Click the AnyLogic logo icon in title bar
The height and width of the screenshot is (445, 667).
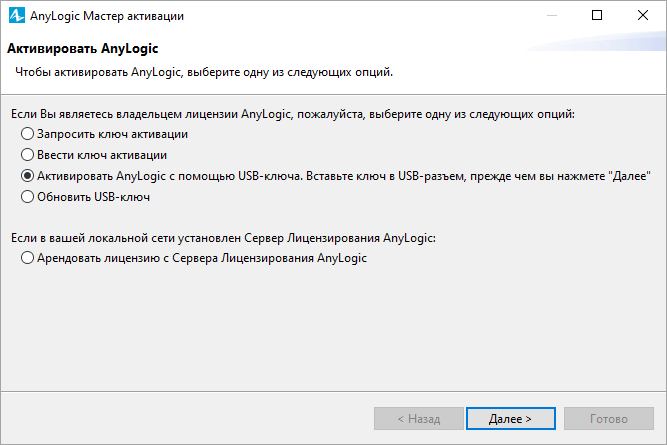coord(17,15)
